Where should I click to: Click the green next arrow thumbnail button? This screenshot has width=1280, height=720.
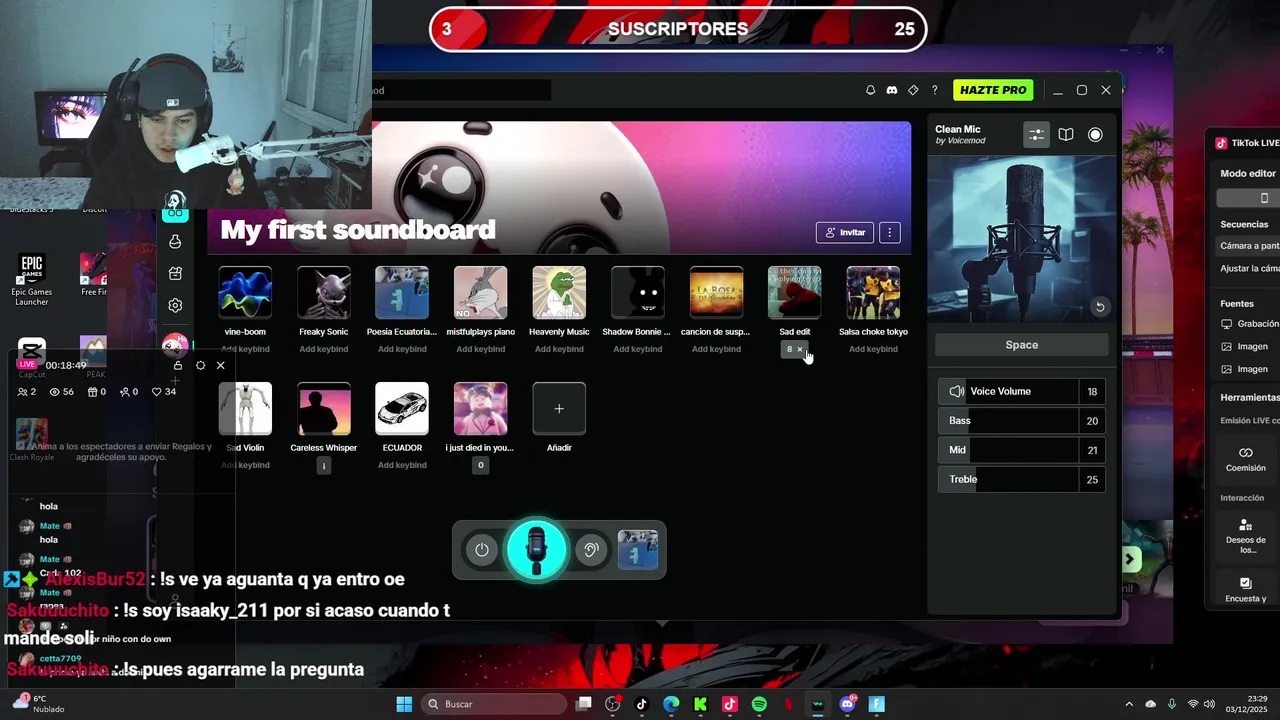1130,559
